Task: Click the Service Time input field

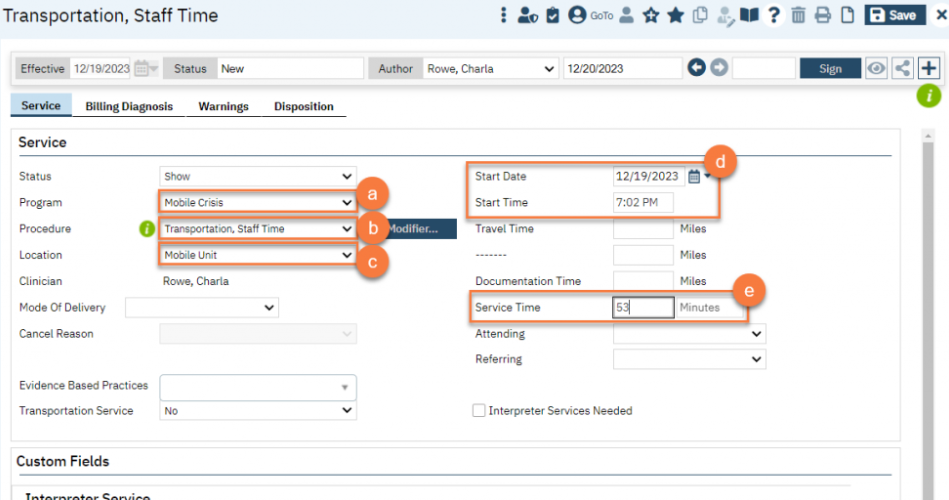Action: (643, 308)
